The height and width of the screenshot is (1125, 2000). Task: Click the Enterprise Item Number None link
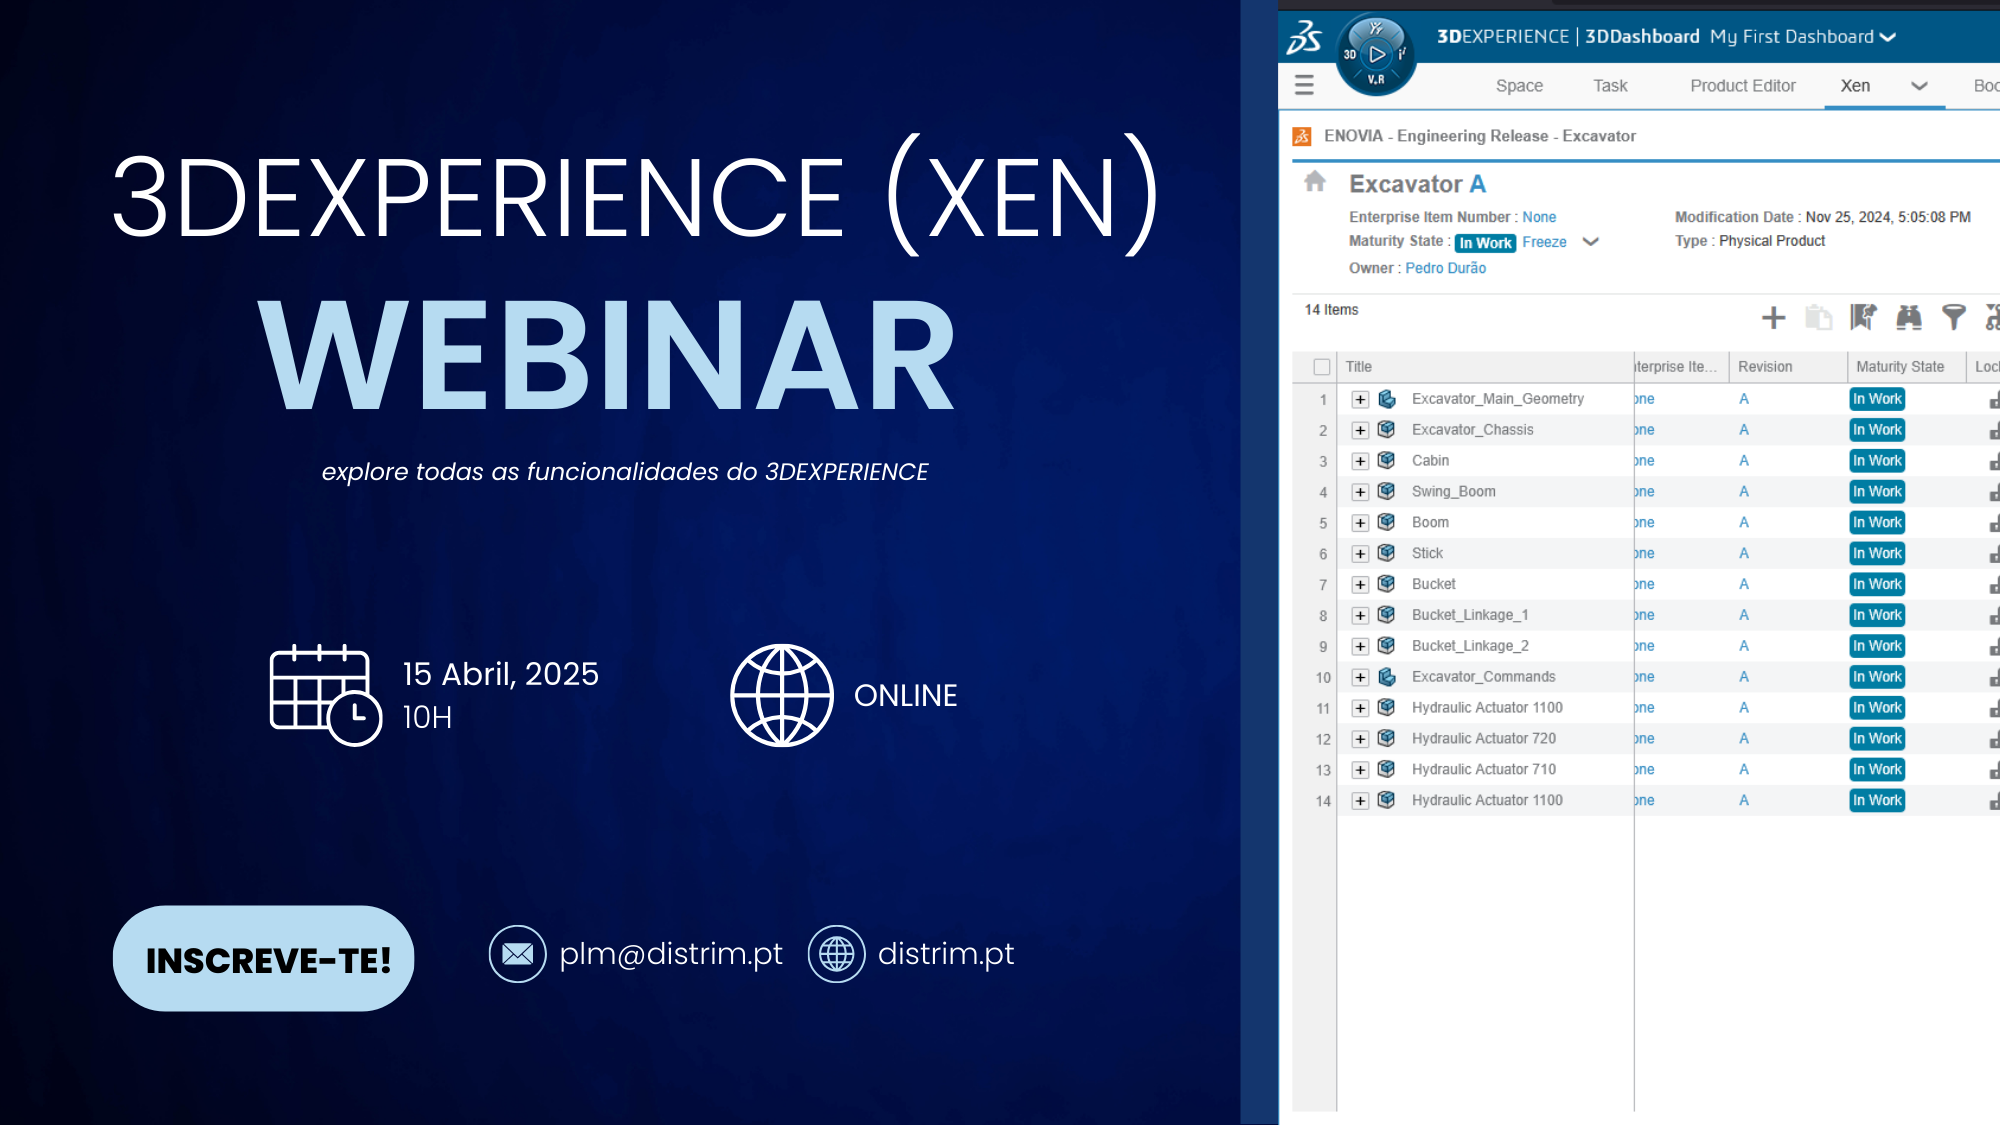[x=1539, y=217]
